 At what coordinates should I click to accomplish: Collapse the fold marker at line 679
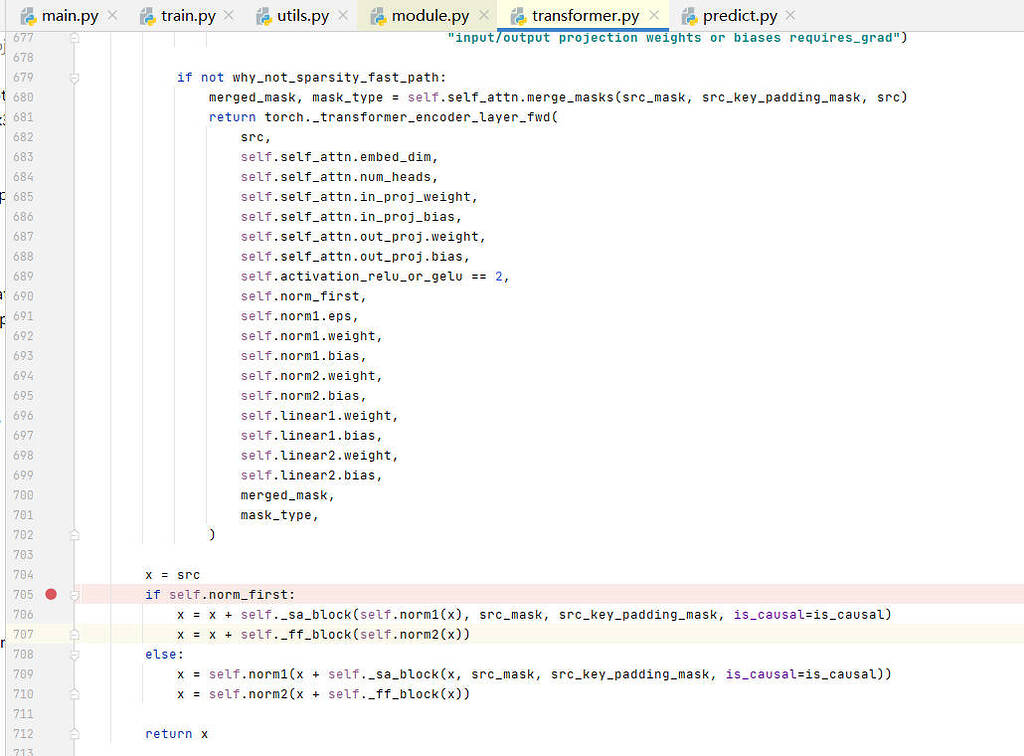[75, 77]
